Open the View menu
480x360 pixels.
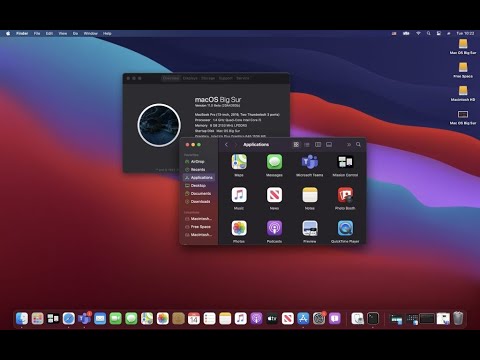point(63,33)
